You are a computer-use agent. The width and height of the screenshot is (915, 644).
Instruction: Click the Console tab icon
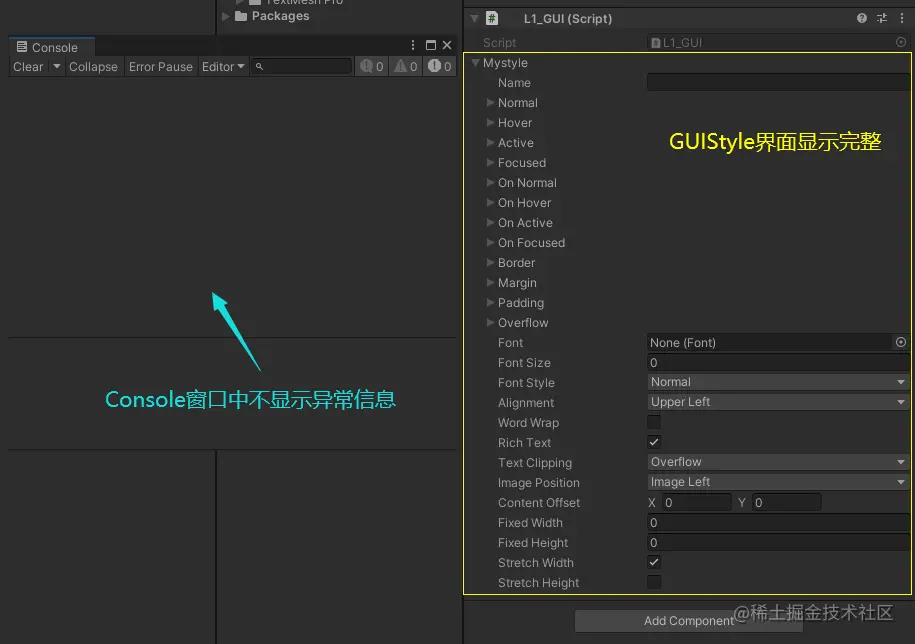(22, 47)
